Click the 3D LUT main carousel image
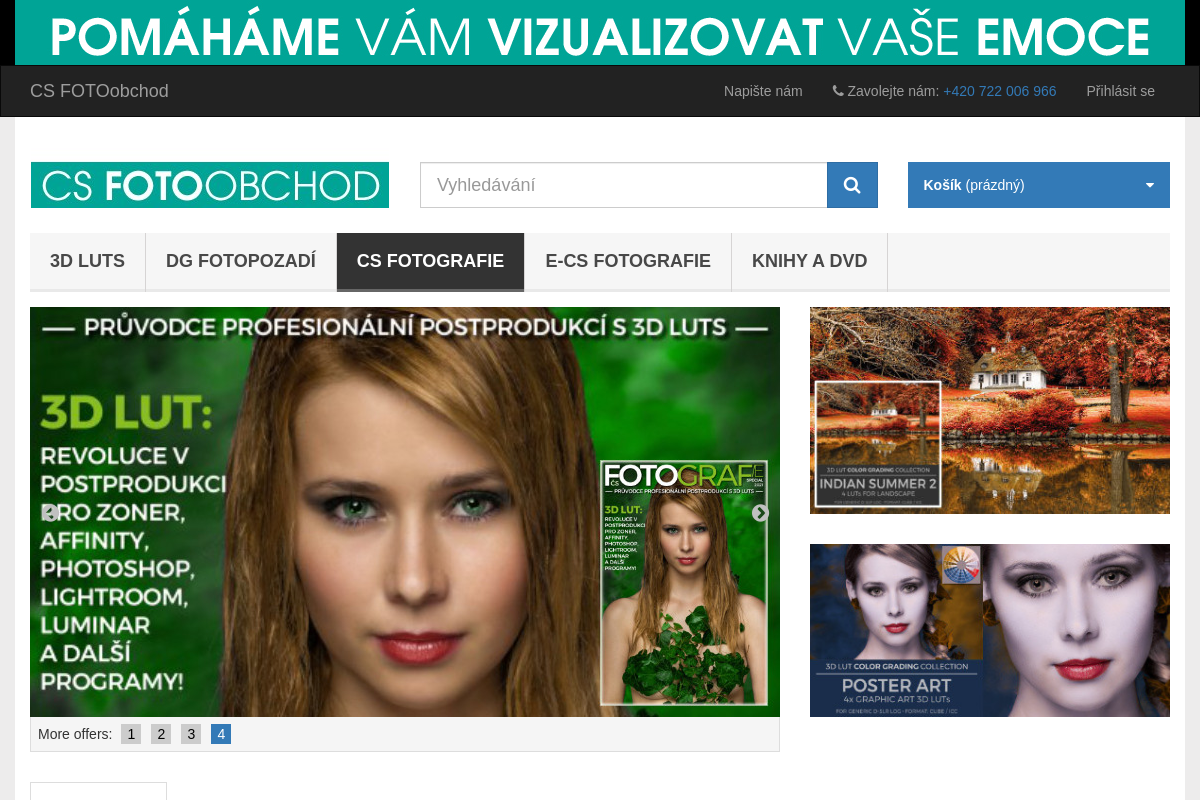 pyautogui.click(x=405, y=512)
